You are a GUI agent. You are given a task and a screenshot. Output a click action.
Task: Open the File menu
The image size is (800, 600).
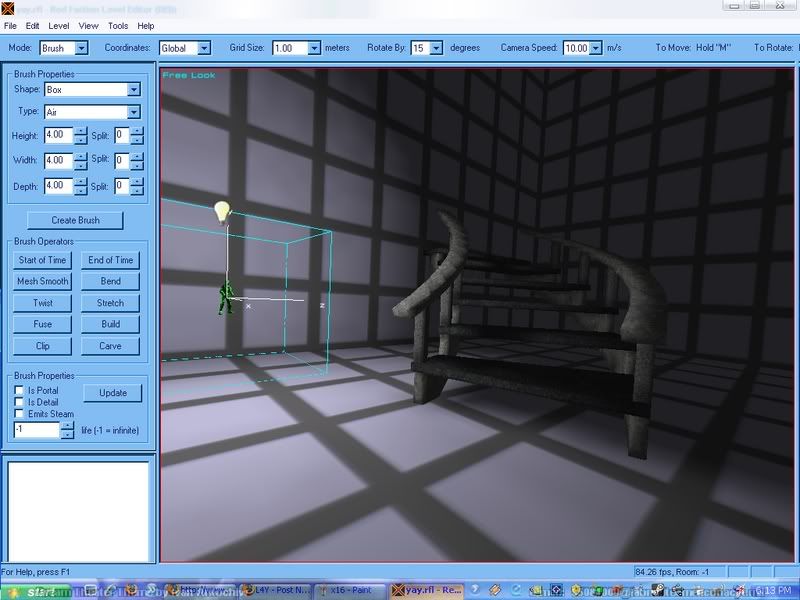[x=10, y=26]
